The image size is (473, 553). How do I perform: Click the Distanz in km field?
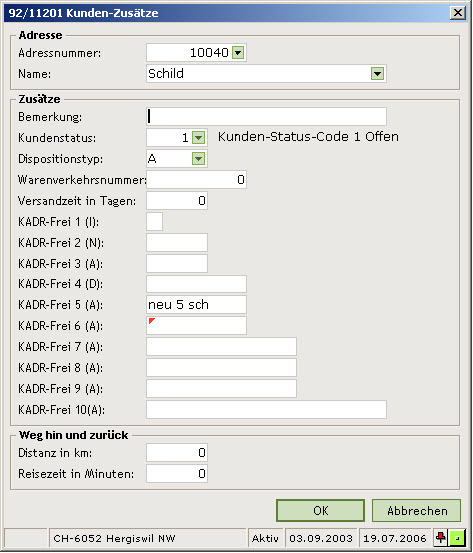tap(177, 452)
